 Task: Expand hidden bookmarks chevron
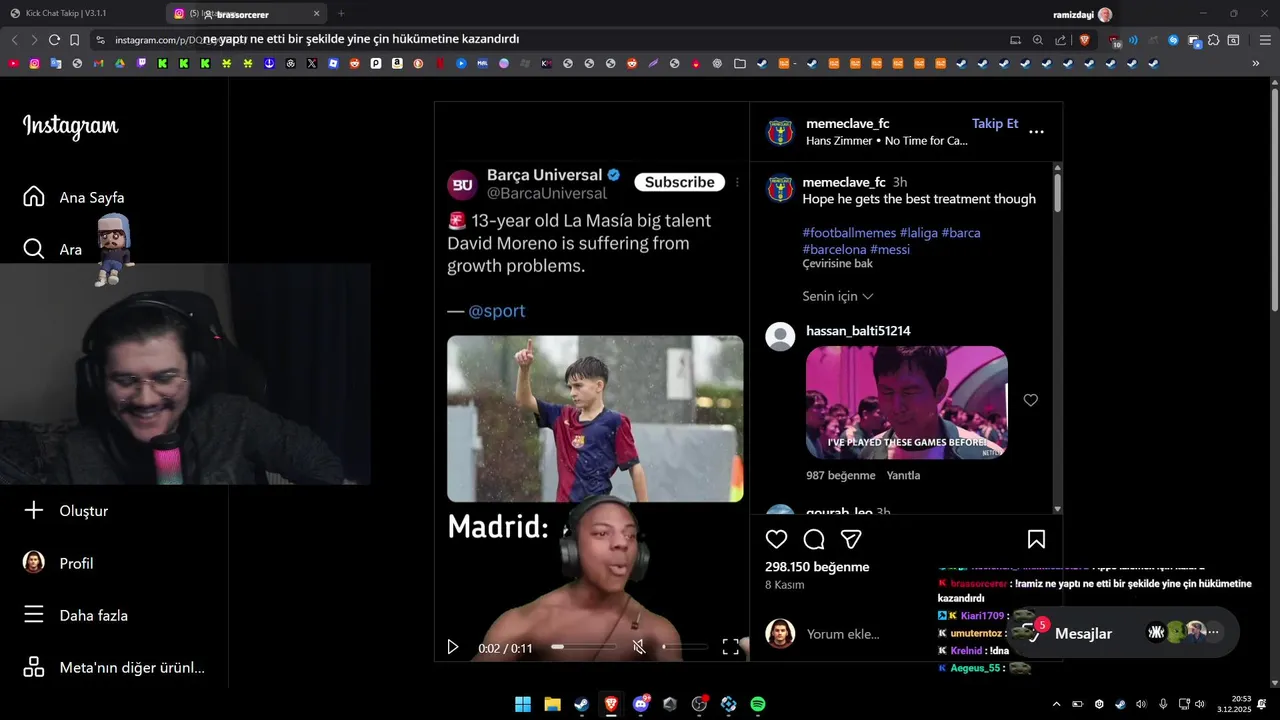tap(1256, 63)
